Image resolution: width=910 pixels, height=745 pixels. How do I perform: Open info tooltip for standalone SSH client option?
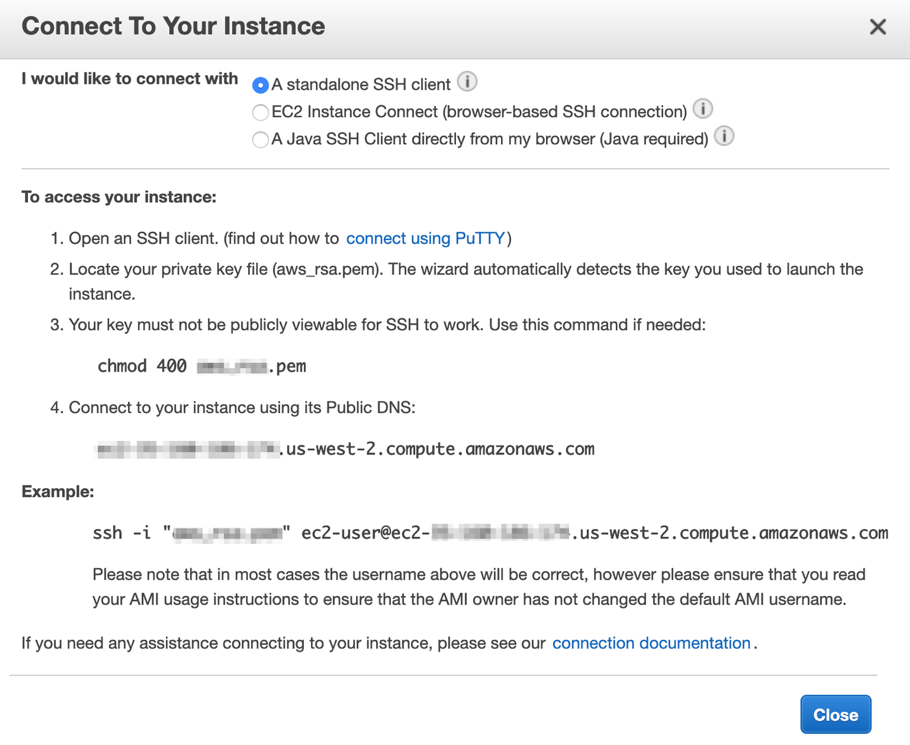click(466, 82)
